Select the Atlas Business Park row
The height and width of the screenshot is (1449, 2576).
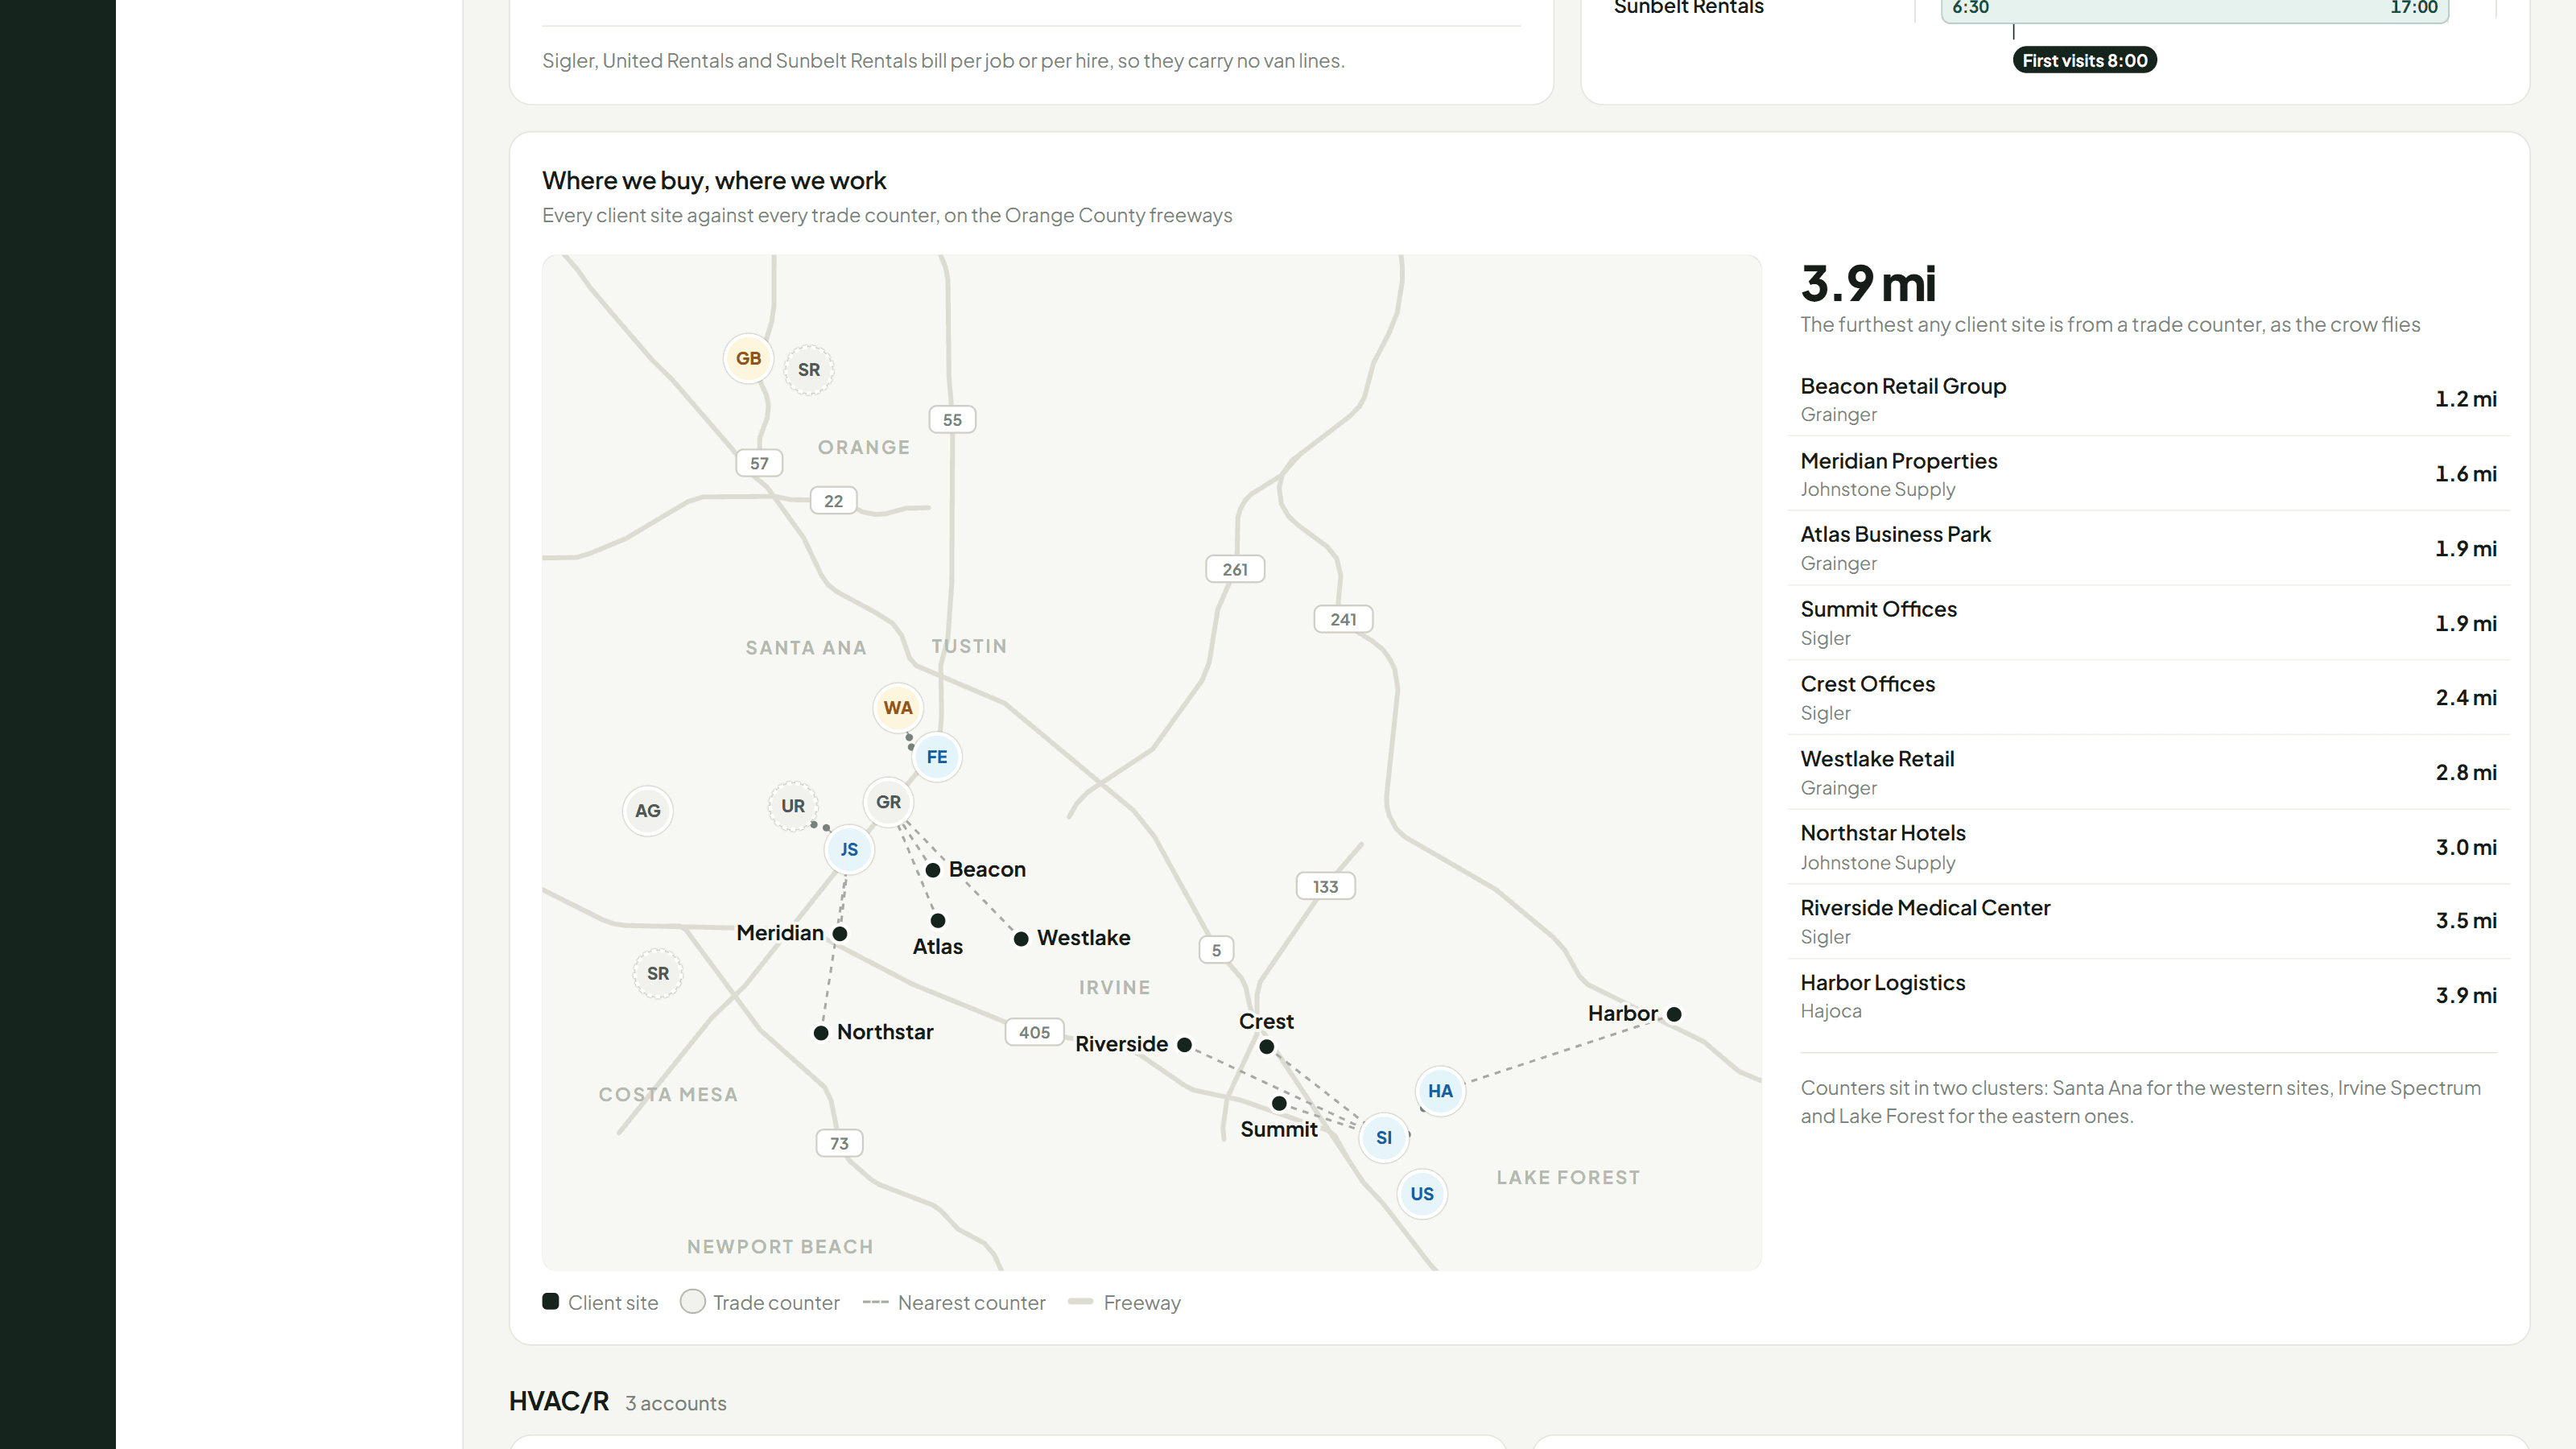2148,548
